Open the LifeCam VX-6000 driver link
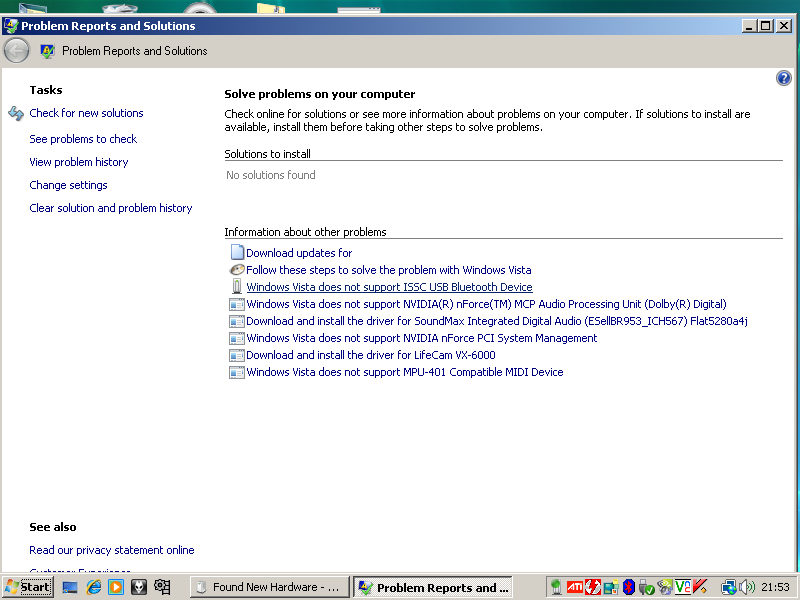This screenshot has height=600, width=800. point(371,355)
